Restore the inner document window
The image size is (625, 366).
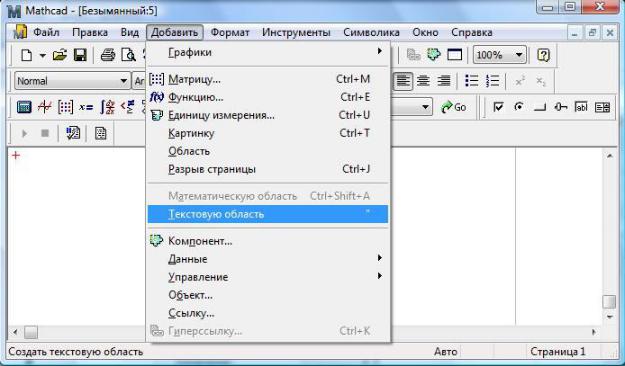point(592,33)
